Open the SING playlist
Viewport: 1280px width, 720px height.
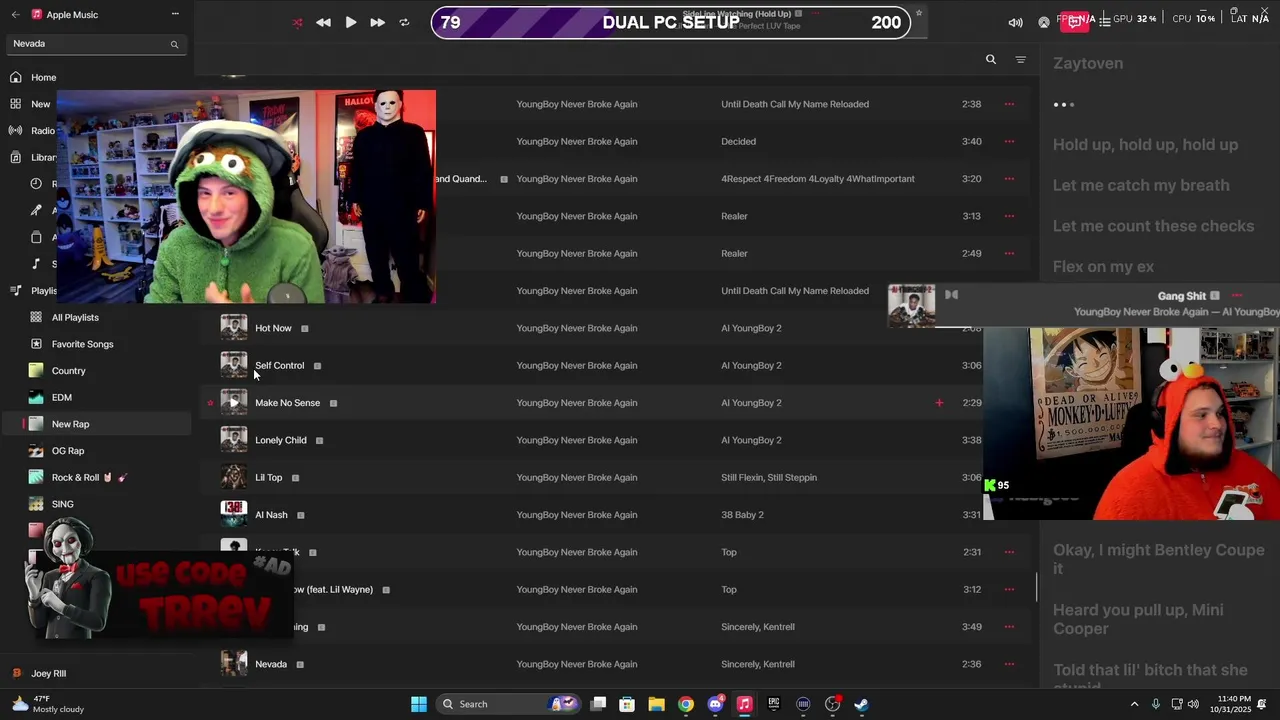coord(62,504)
